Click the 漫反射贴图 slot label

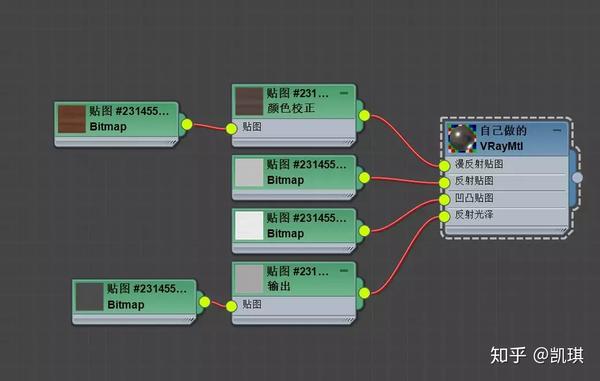pyautogui.click(x=479, y=164)
